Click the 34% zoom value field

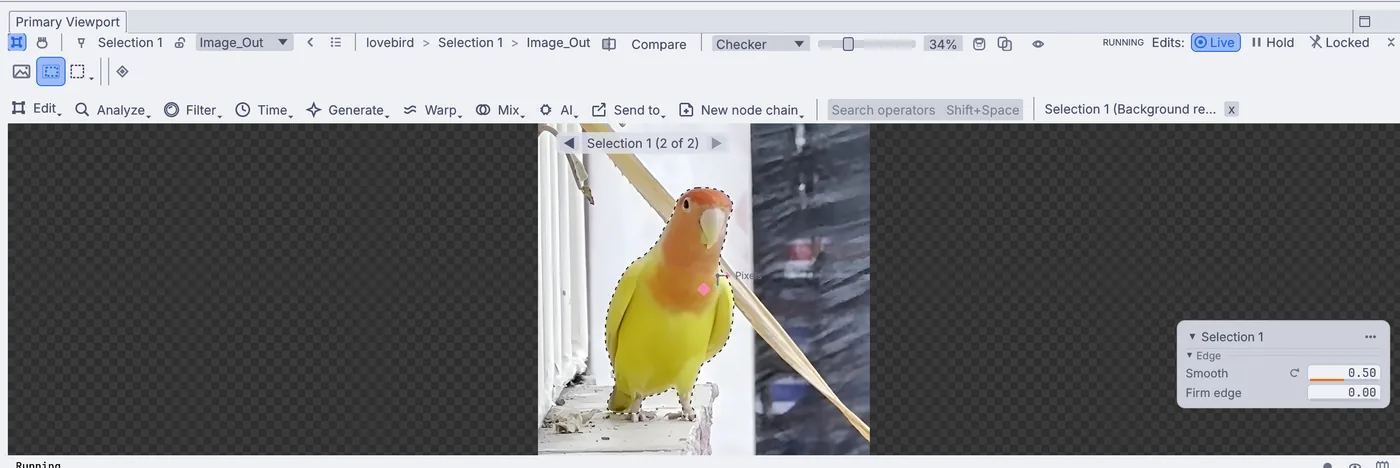click(x=942, y=44)
